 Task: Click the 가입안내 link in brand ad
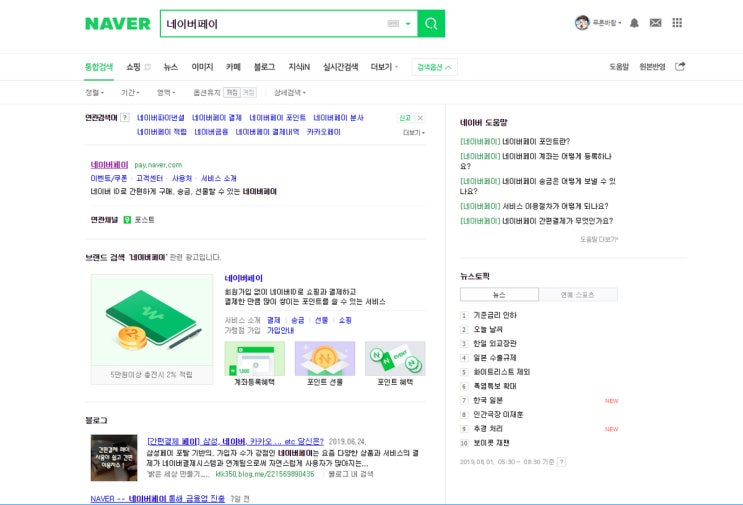(281, 330)
